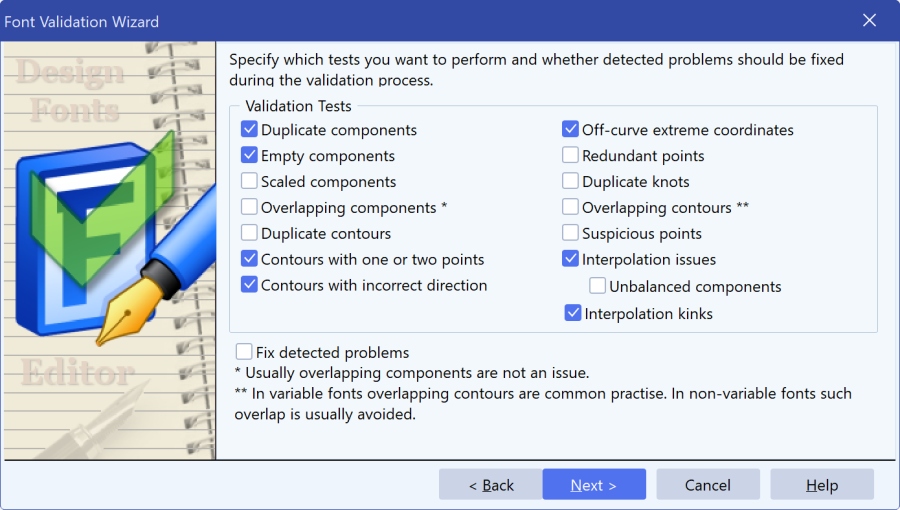Proceed with the Next button
Image resolution: width=900 pixels, height=510 pixels.
(x=594, y=485)
